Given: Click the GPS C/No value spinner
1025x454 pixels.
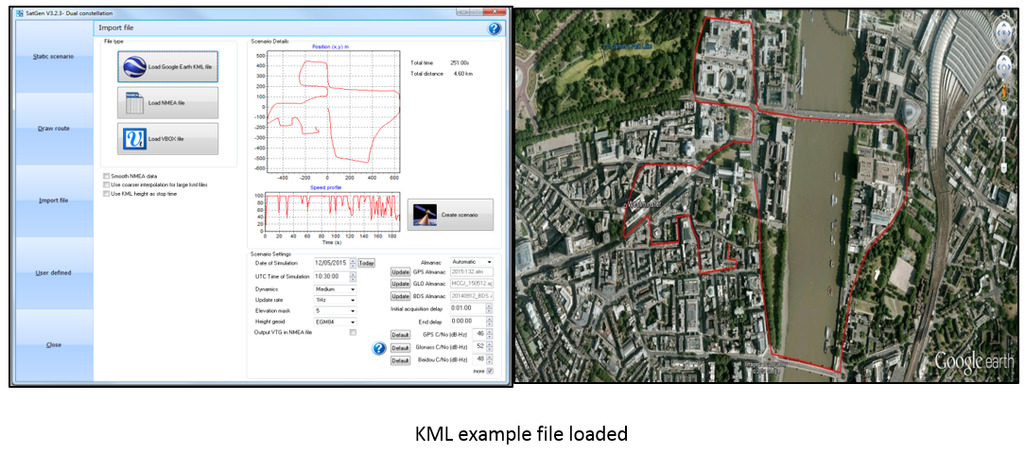Looking at the screenshot, I should tap(490, 334).
